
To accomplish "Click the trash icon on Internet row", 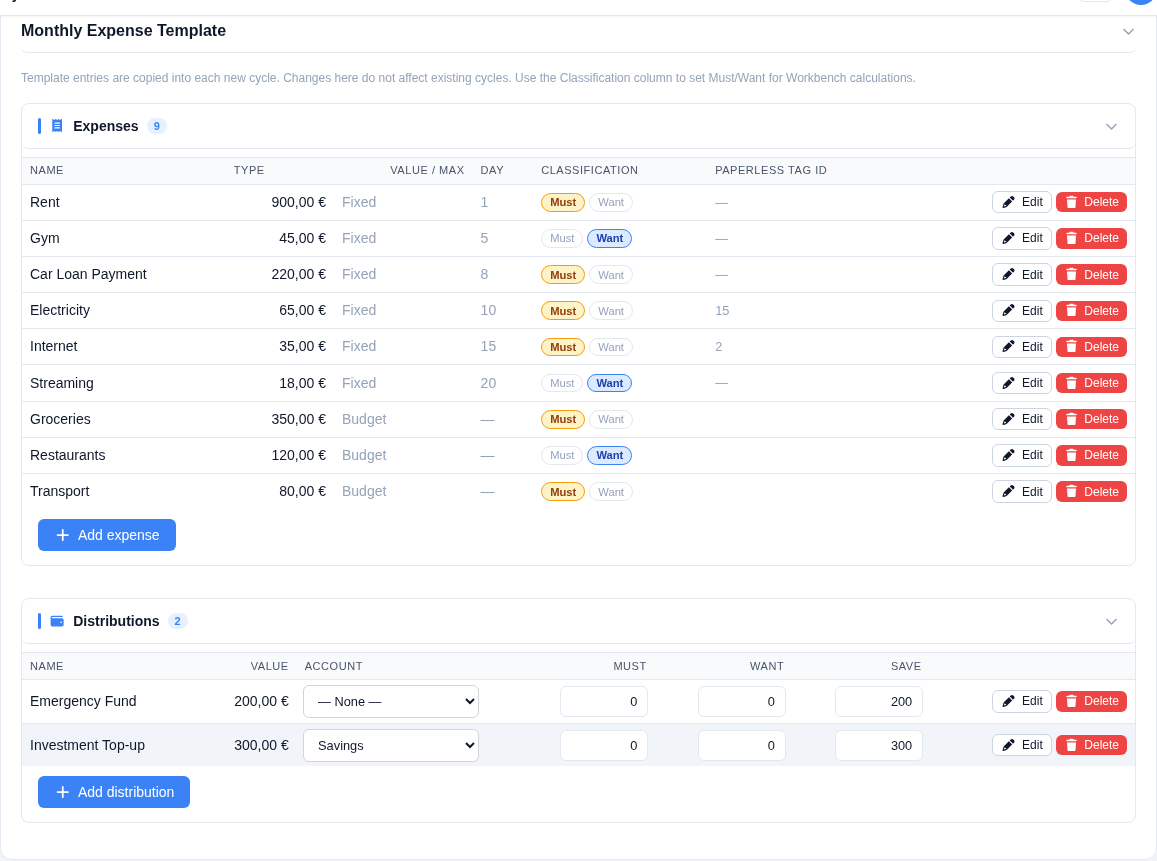I will 1071,347.
